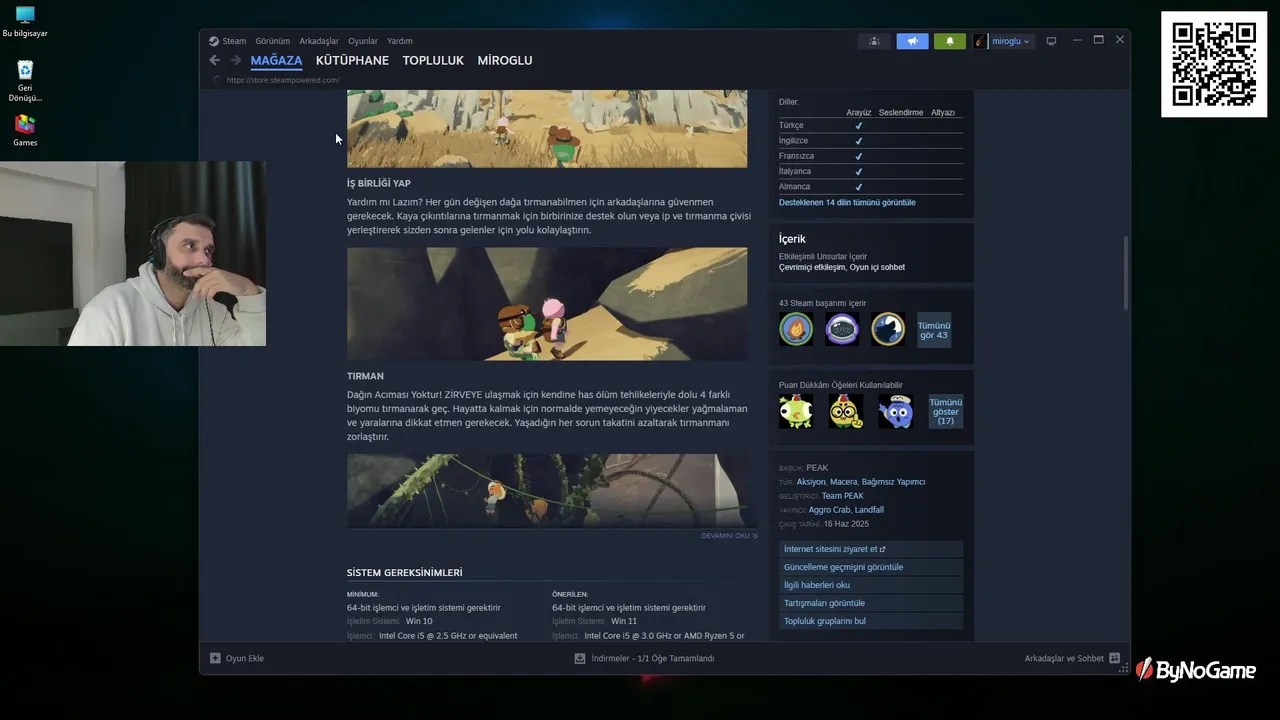Click Topluluk gruplarını bul

point(871,621)
